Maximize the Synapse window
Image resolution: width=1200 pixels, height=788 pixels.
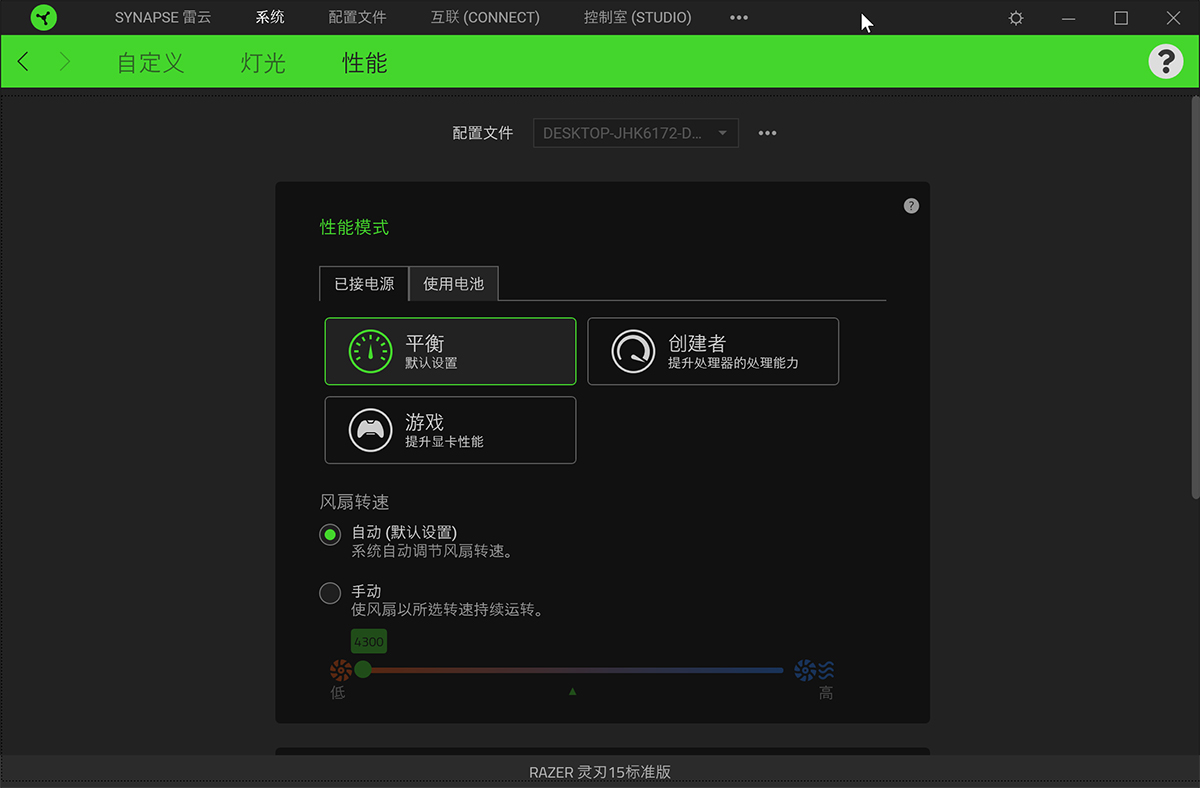point(1121,18)
